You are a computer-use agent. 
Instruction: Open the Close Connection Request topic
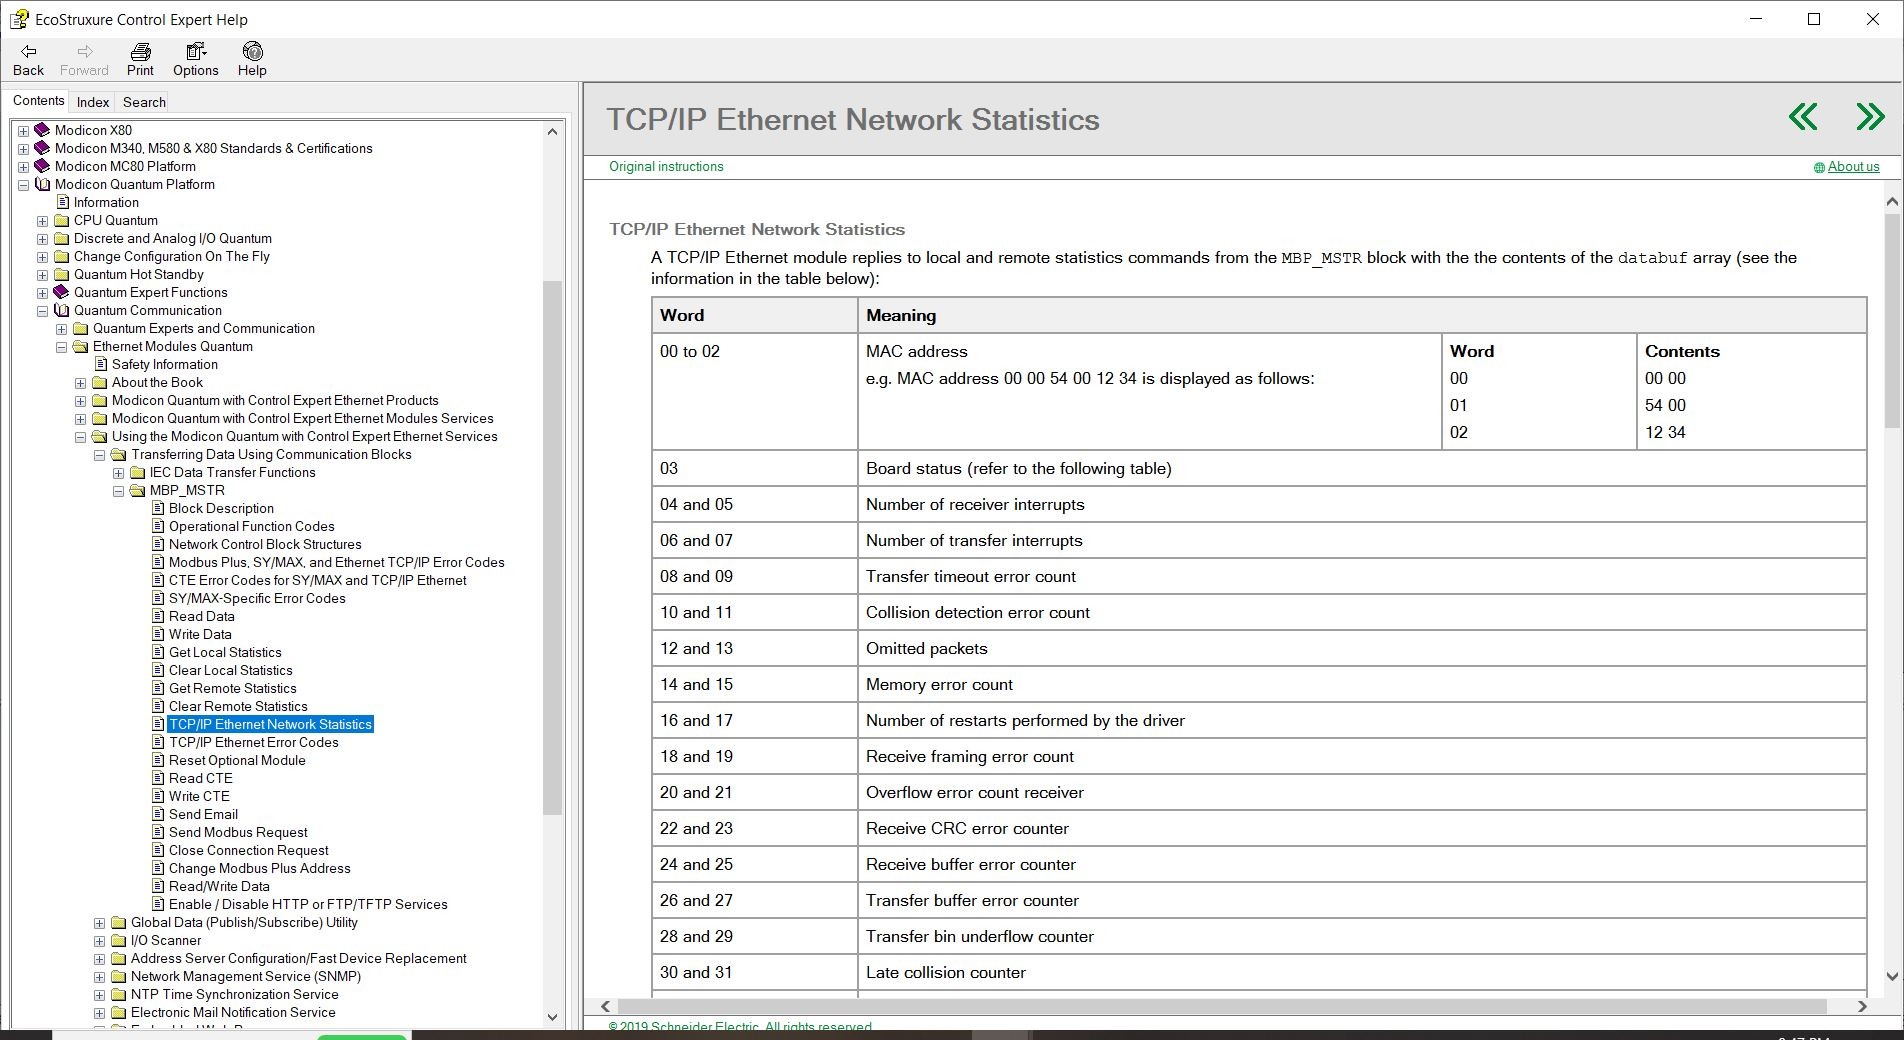(248, 850)
